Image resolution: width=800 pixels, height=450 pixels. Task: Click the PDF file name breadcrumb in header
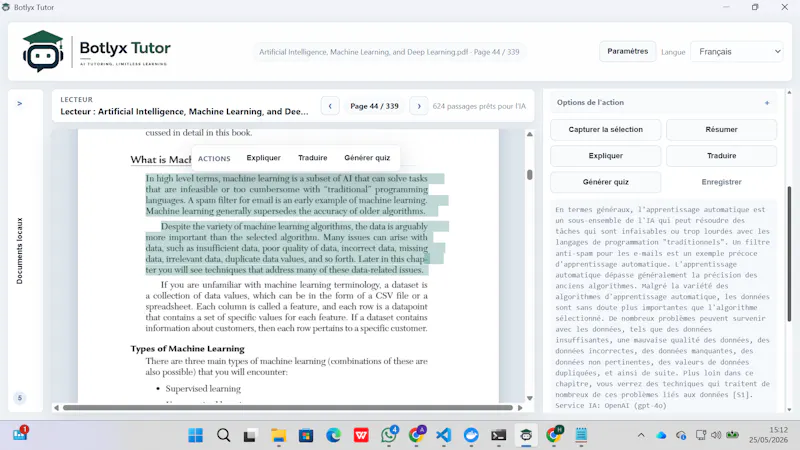click(x=389, y=52)
